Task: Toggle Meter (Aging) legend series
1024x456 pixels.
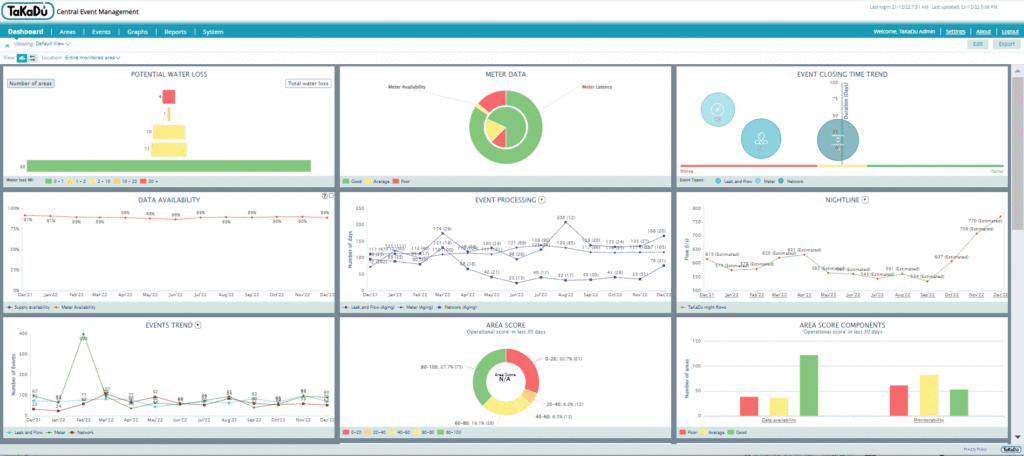Action: (417, 307)
